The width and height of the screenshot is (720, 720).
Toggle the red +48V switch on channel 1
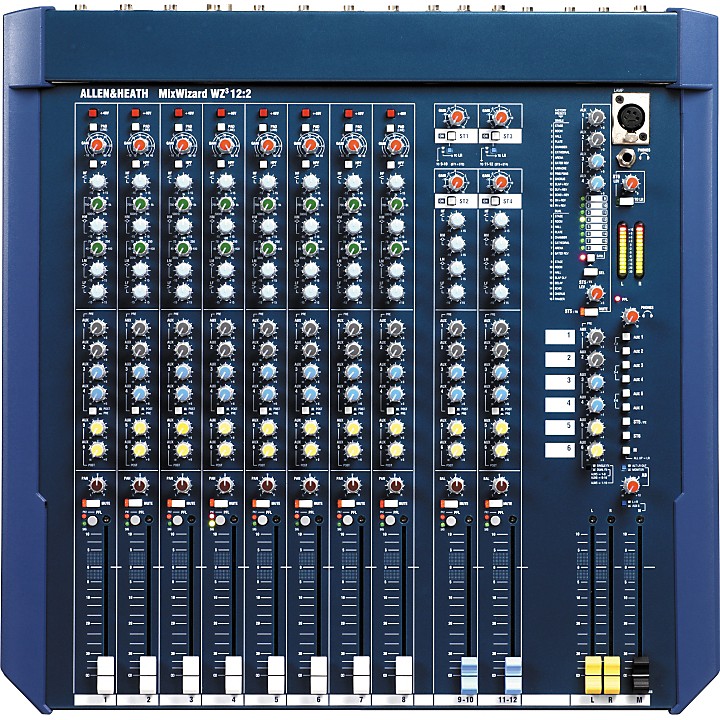click(x=92, y=113)
